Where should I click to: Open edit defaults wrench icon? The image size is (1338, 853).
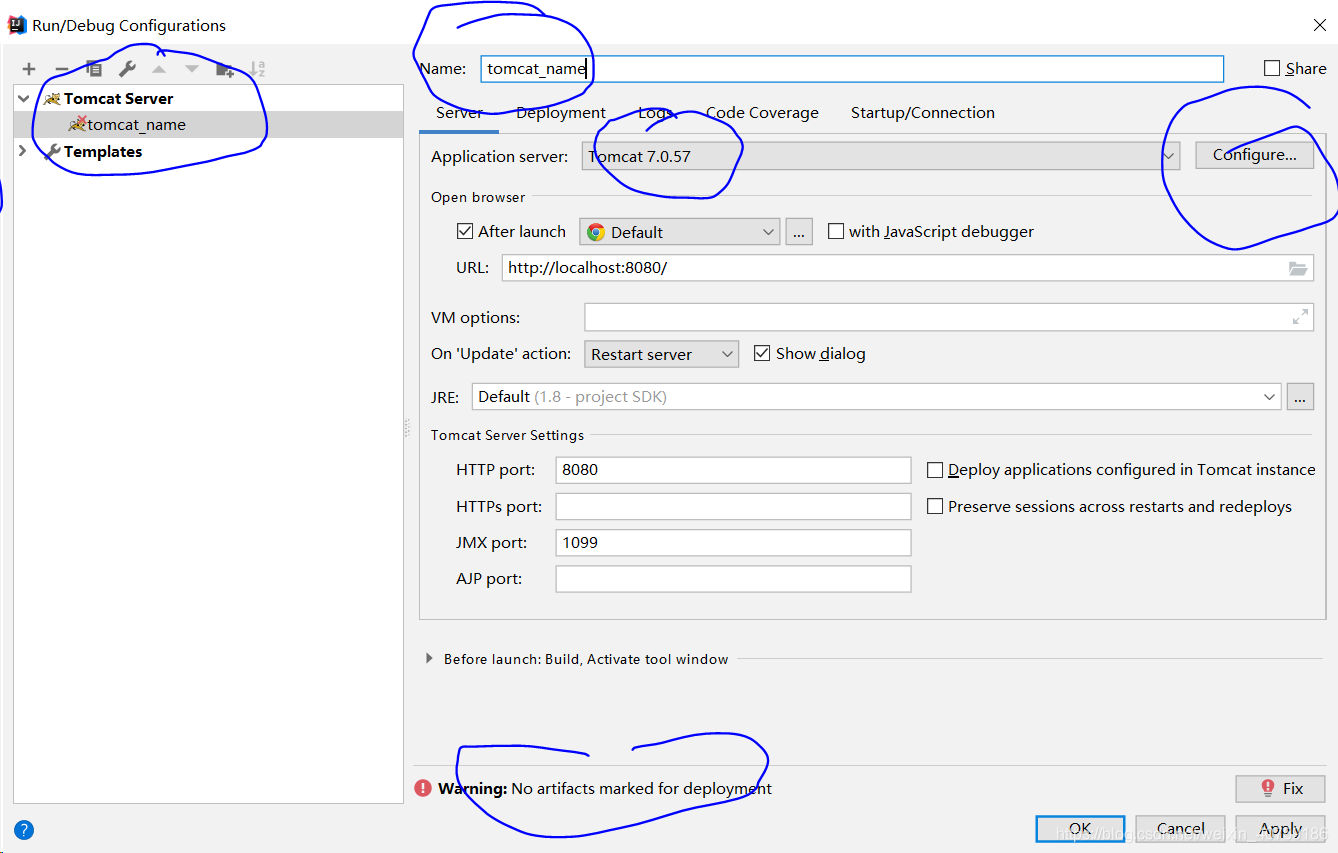[x=127, y=69]
